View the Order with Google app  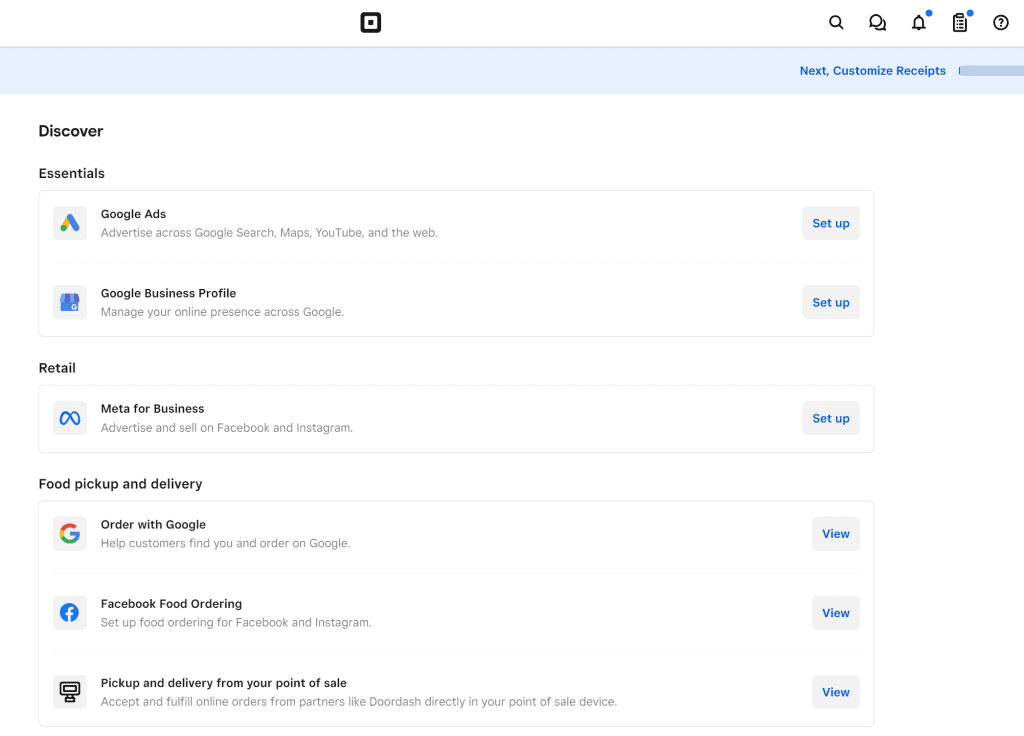(835, 534)
